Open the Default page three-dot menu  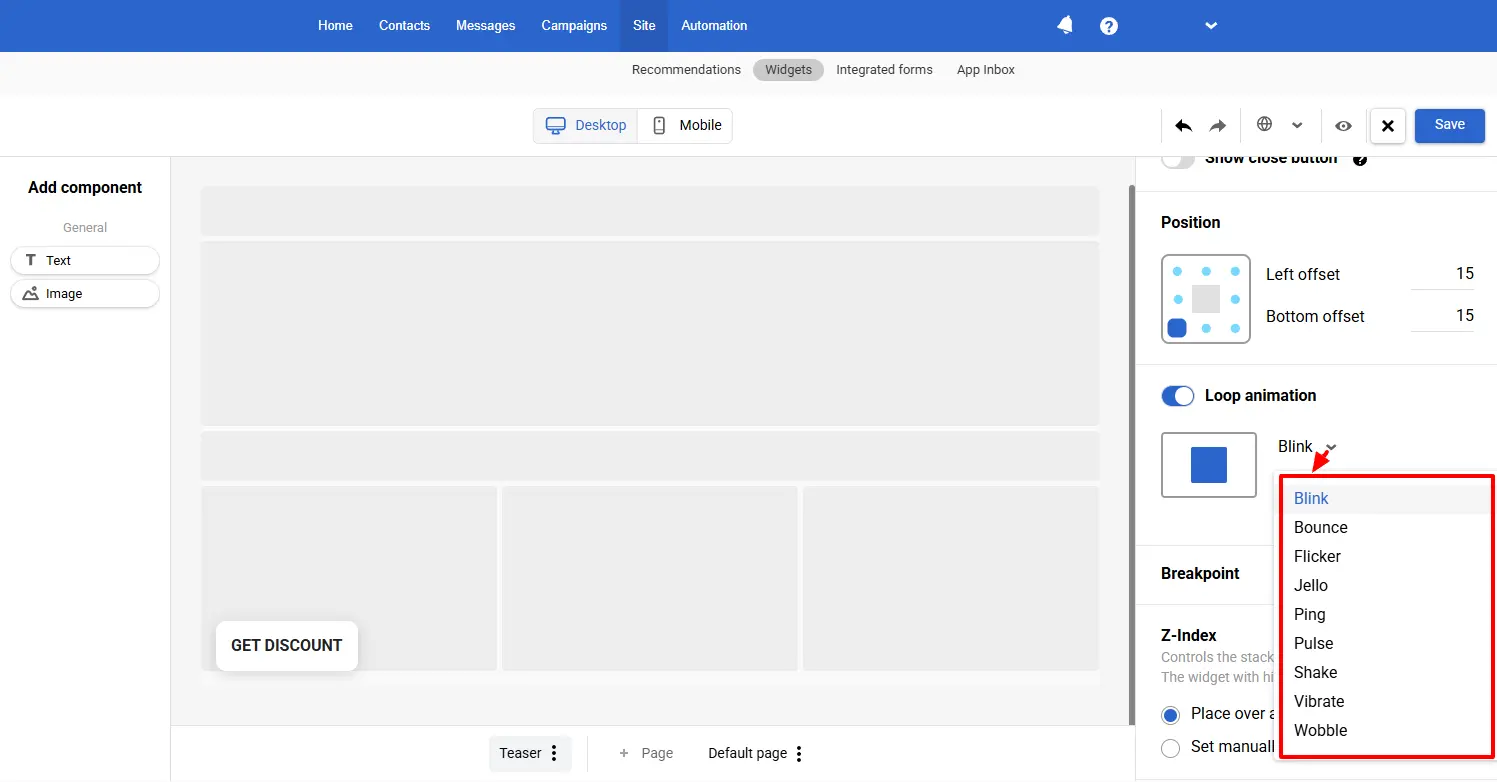click(x=798, y=753)
